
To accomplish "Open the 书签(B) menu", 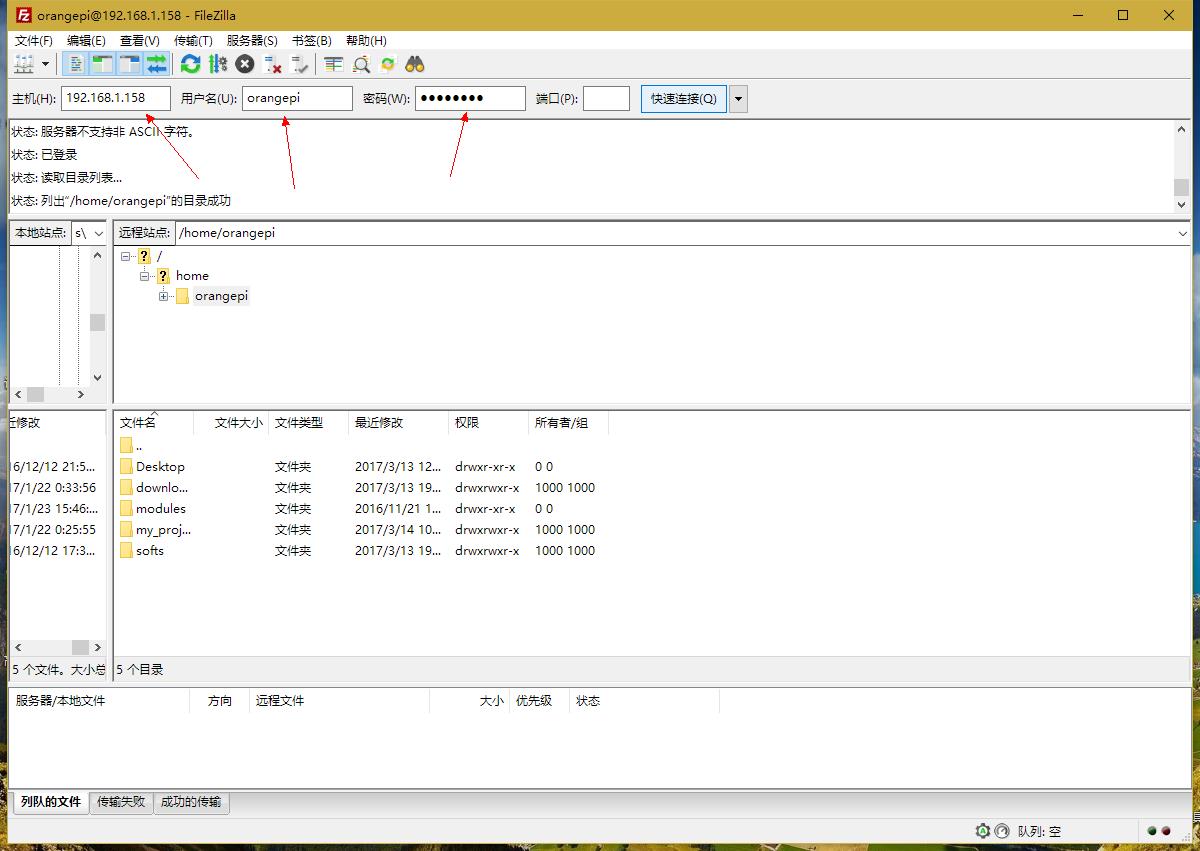I will pyautogui.click(x=311, y=40).
